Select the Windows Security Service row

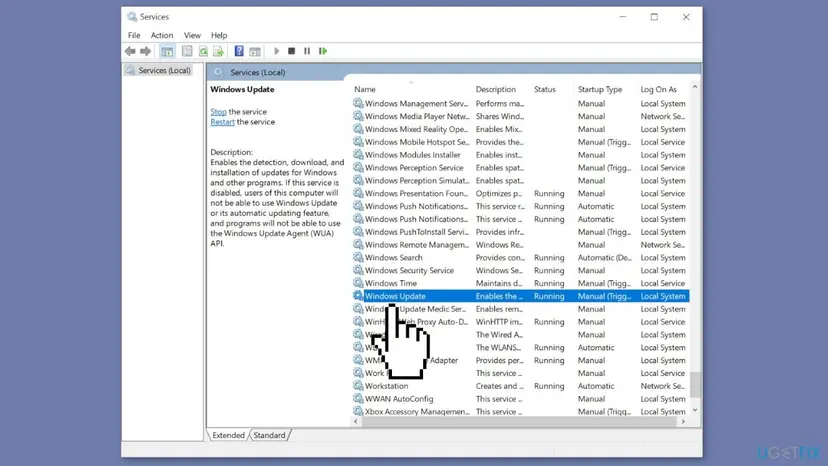click(x=520, y=271)
